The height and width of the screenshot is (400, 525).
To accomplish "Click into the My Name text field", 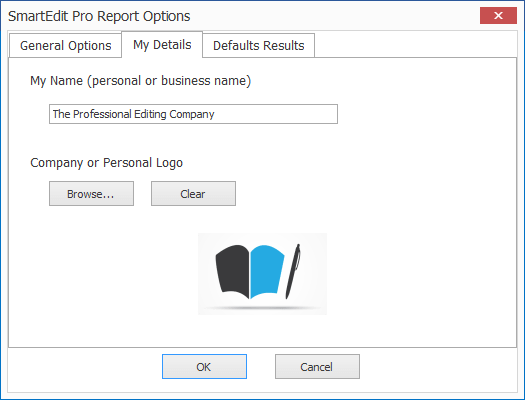I will [x=193, y=114].
